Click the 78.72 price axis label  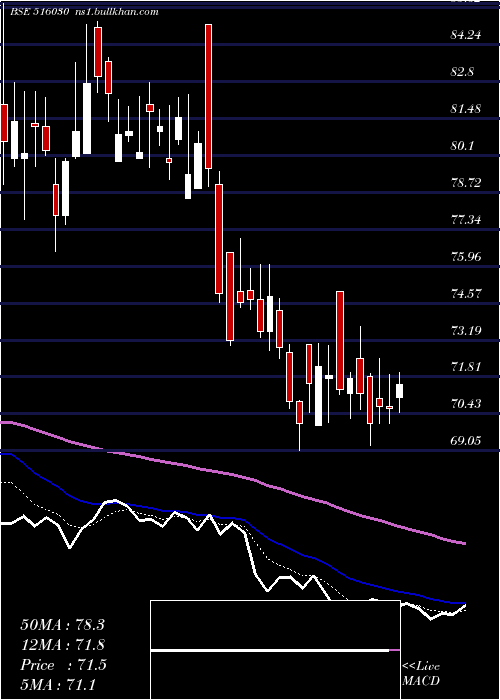click(466, 183)
